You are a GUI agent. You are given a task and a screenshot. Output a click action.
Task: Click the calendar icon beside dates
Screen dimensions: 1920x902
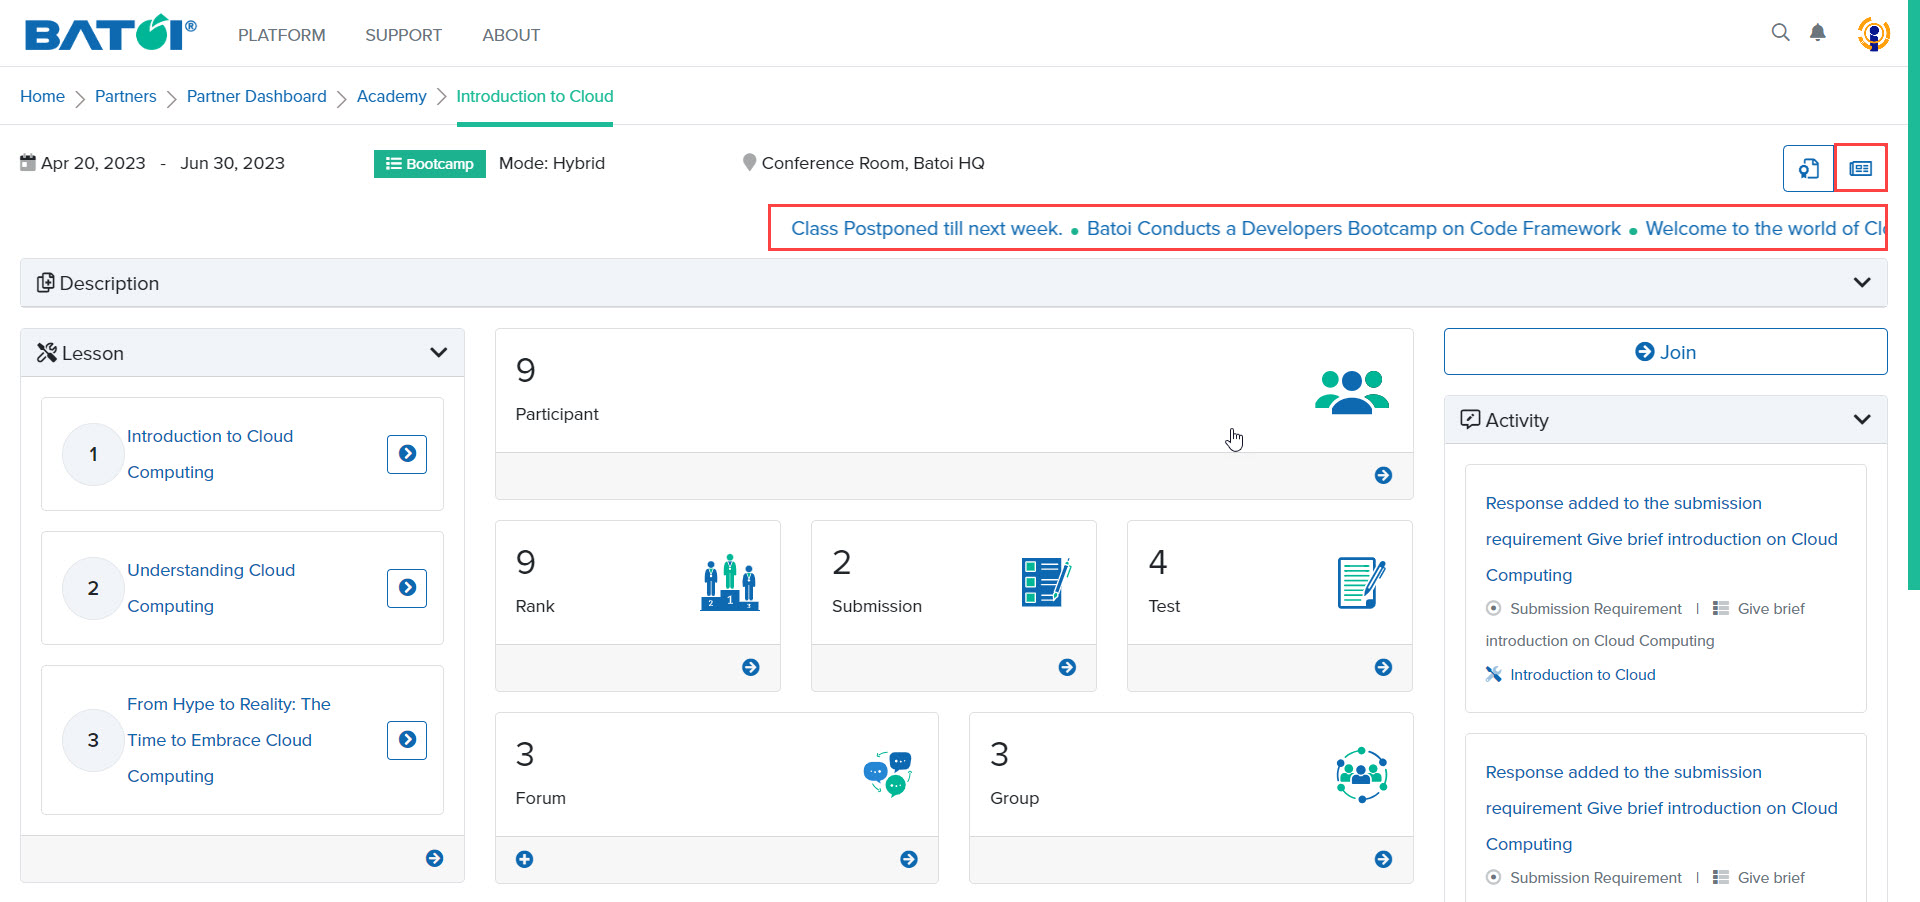click(28, 162)
